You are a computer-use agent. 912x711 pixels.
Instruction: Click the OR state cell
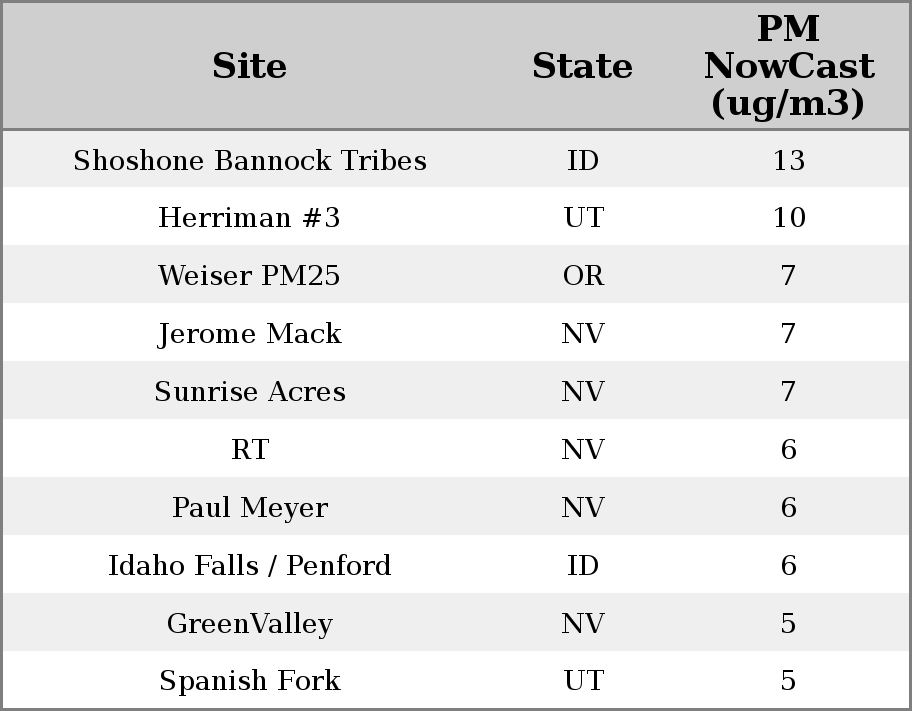click(583, 276)
